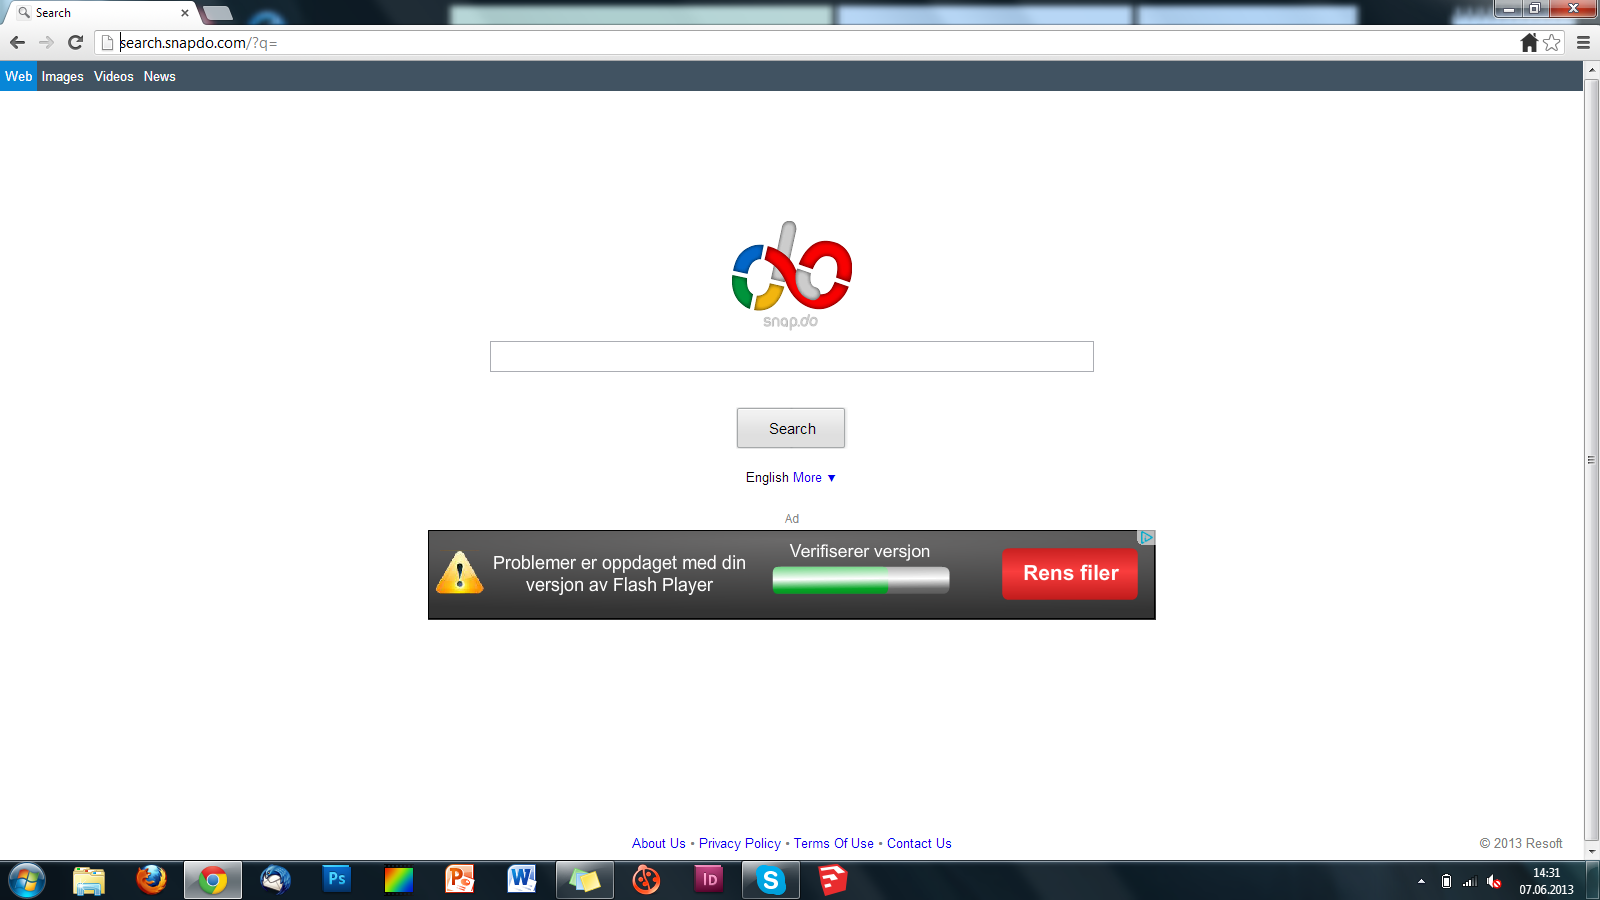Select the Chrome taskbar icon
1600x900 pixels.
[212, 881]
